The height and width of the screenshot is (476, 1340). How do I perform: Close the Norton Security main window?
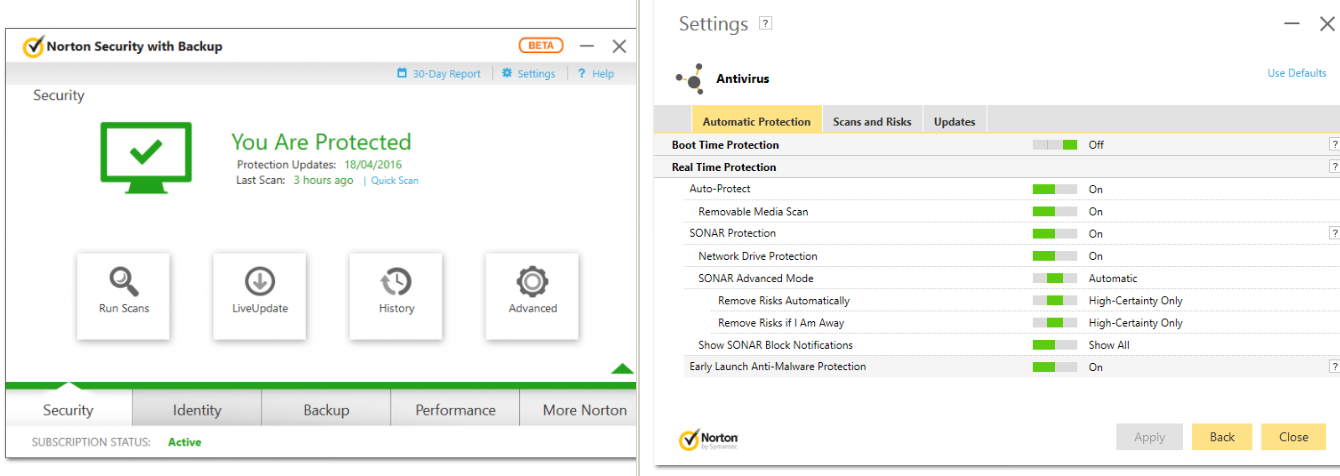(x=619, y=46)
